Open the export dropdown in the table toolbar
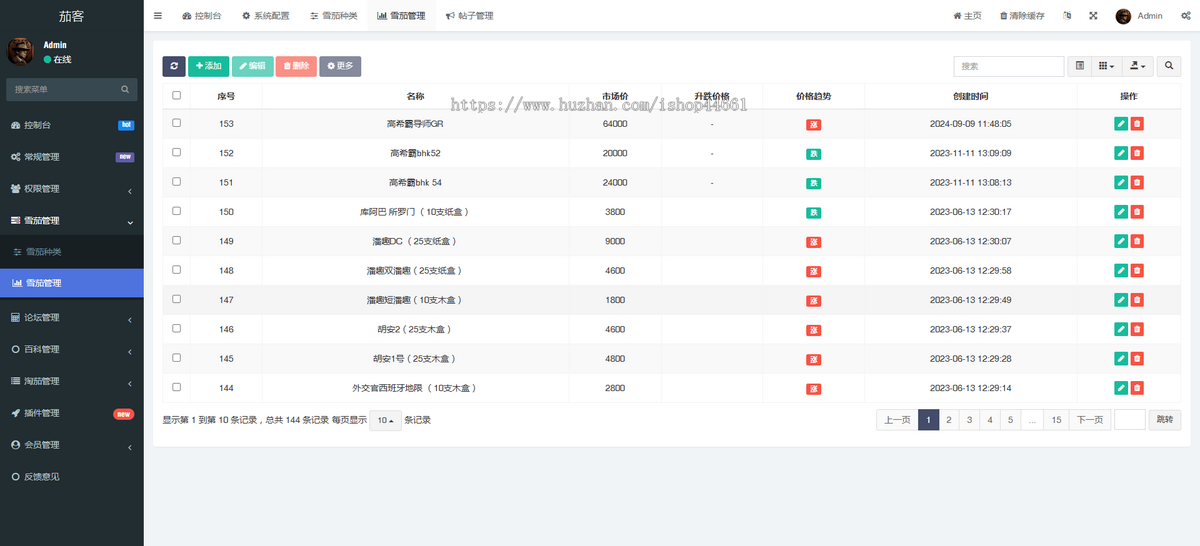Screen dimensions: 1200x546 [1137, 66]
